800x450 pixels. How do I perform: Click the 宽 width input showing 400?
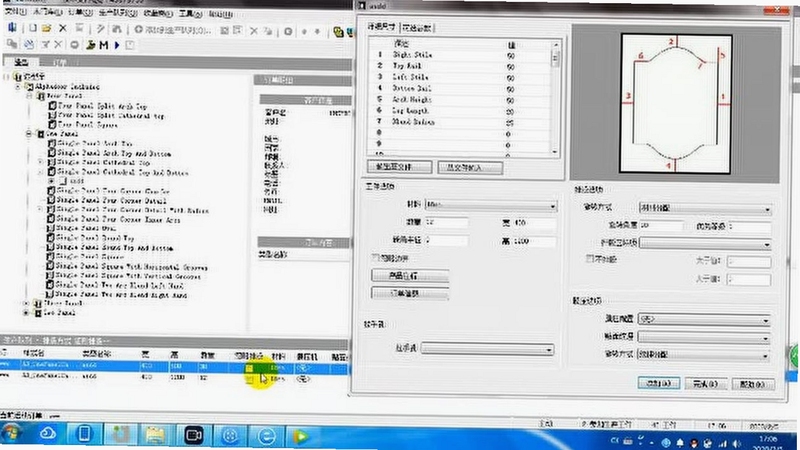(x=534, y=223)
